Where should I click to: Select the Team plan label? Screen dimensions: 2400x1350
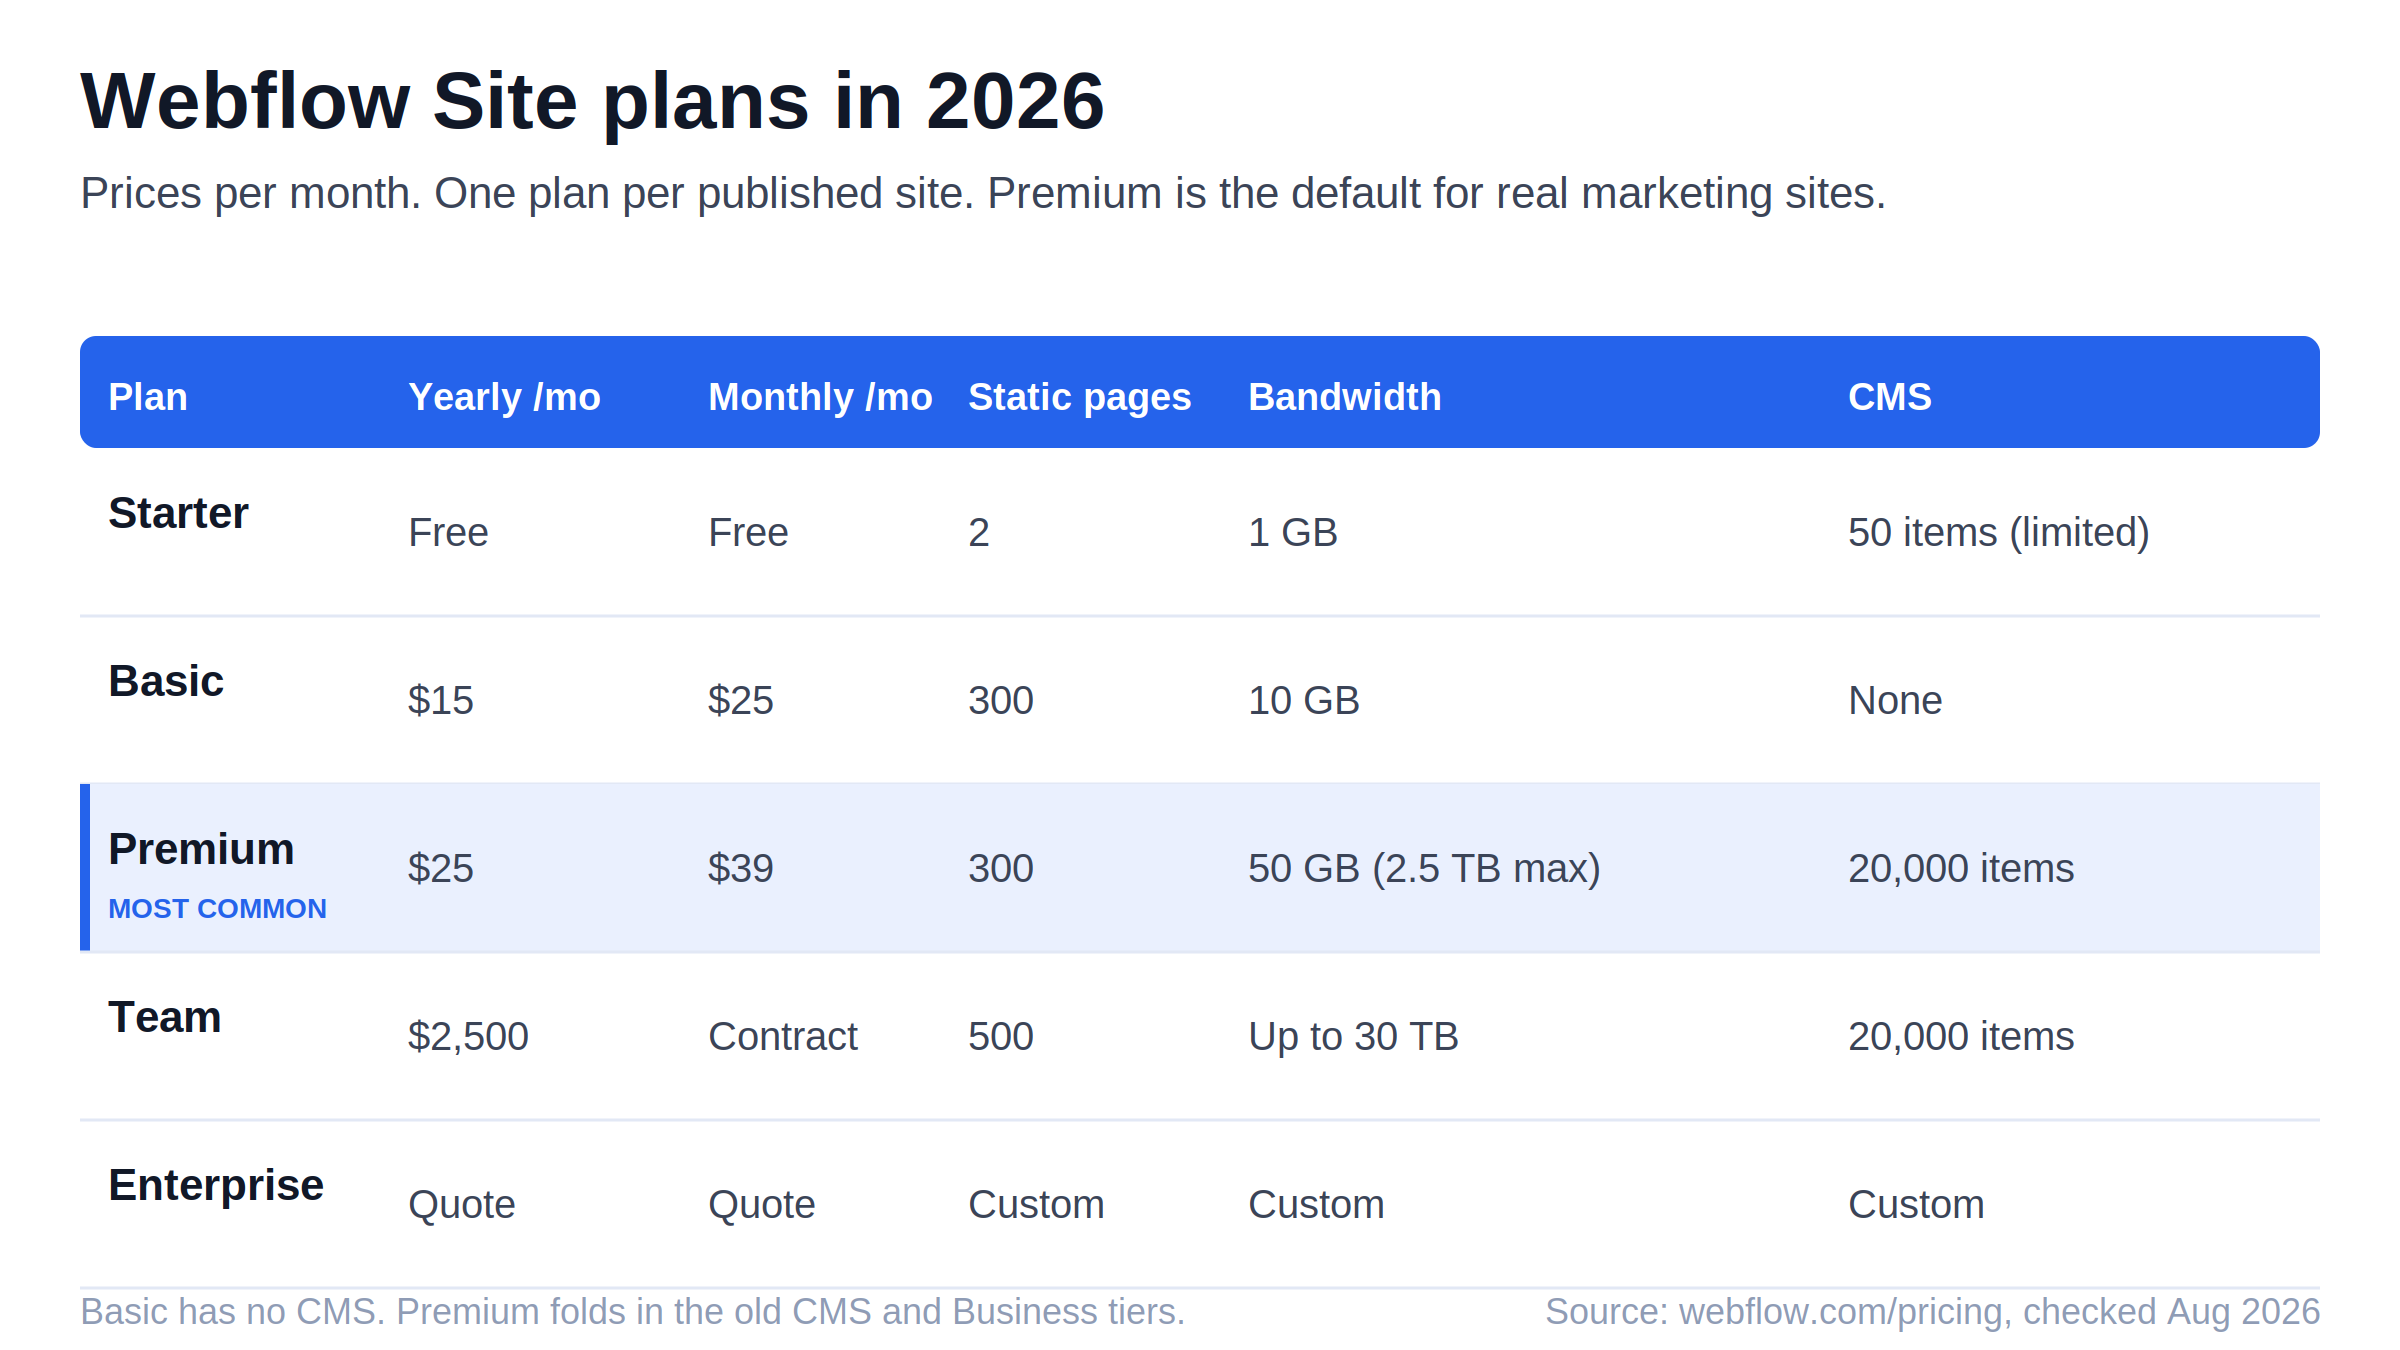coord(164,1017)
